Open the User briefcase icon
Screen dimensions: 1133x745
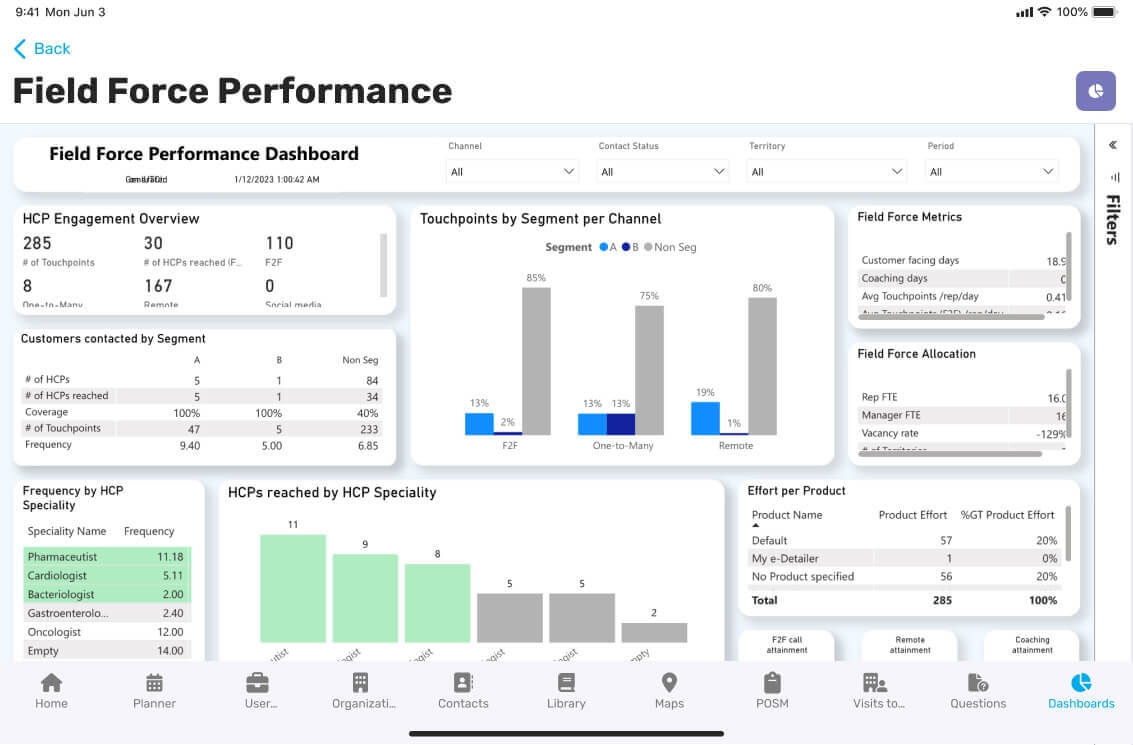click(257, 682)
